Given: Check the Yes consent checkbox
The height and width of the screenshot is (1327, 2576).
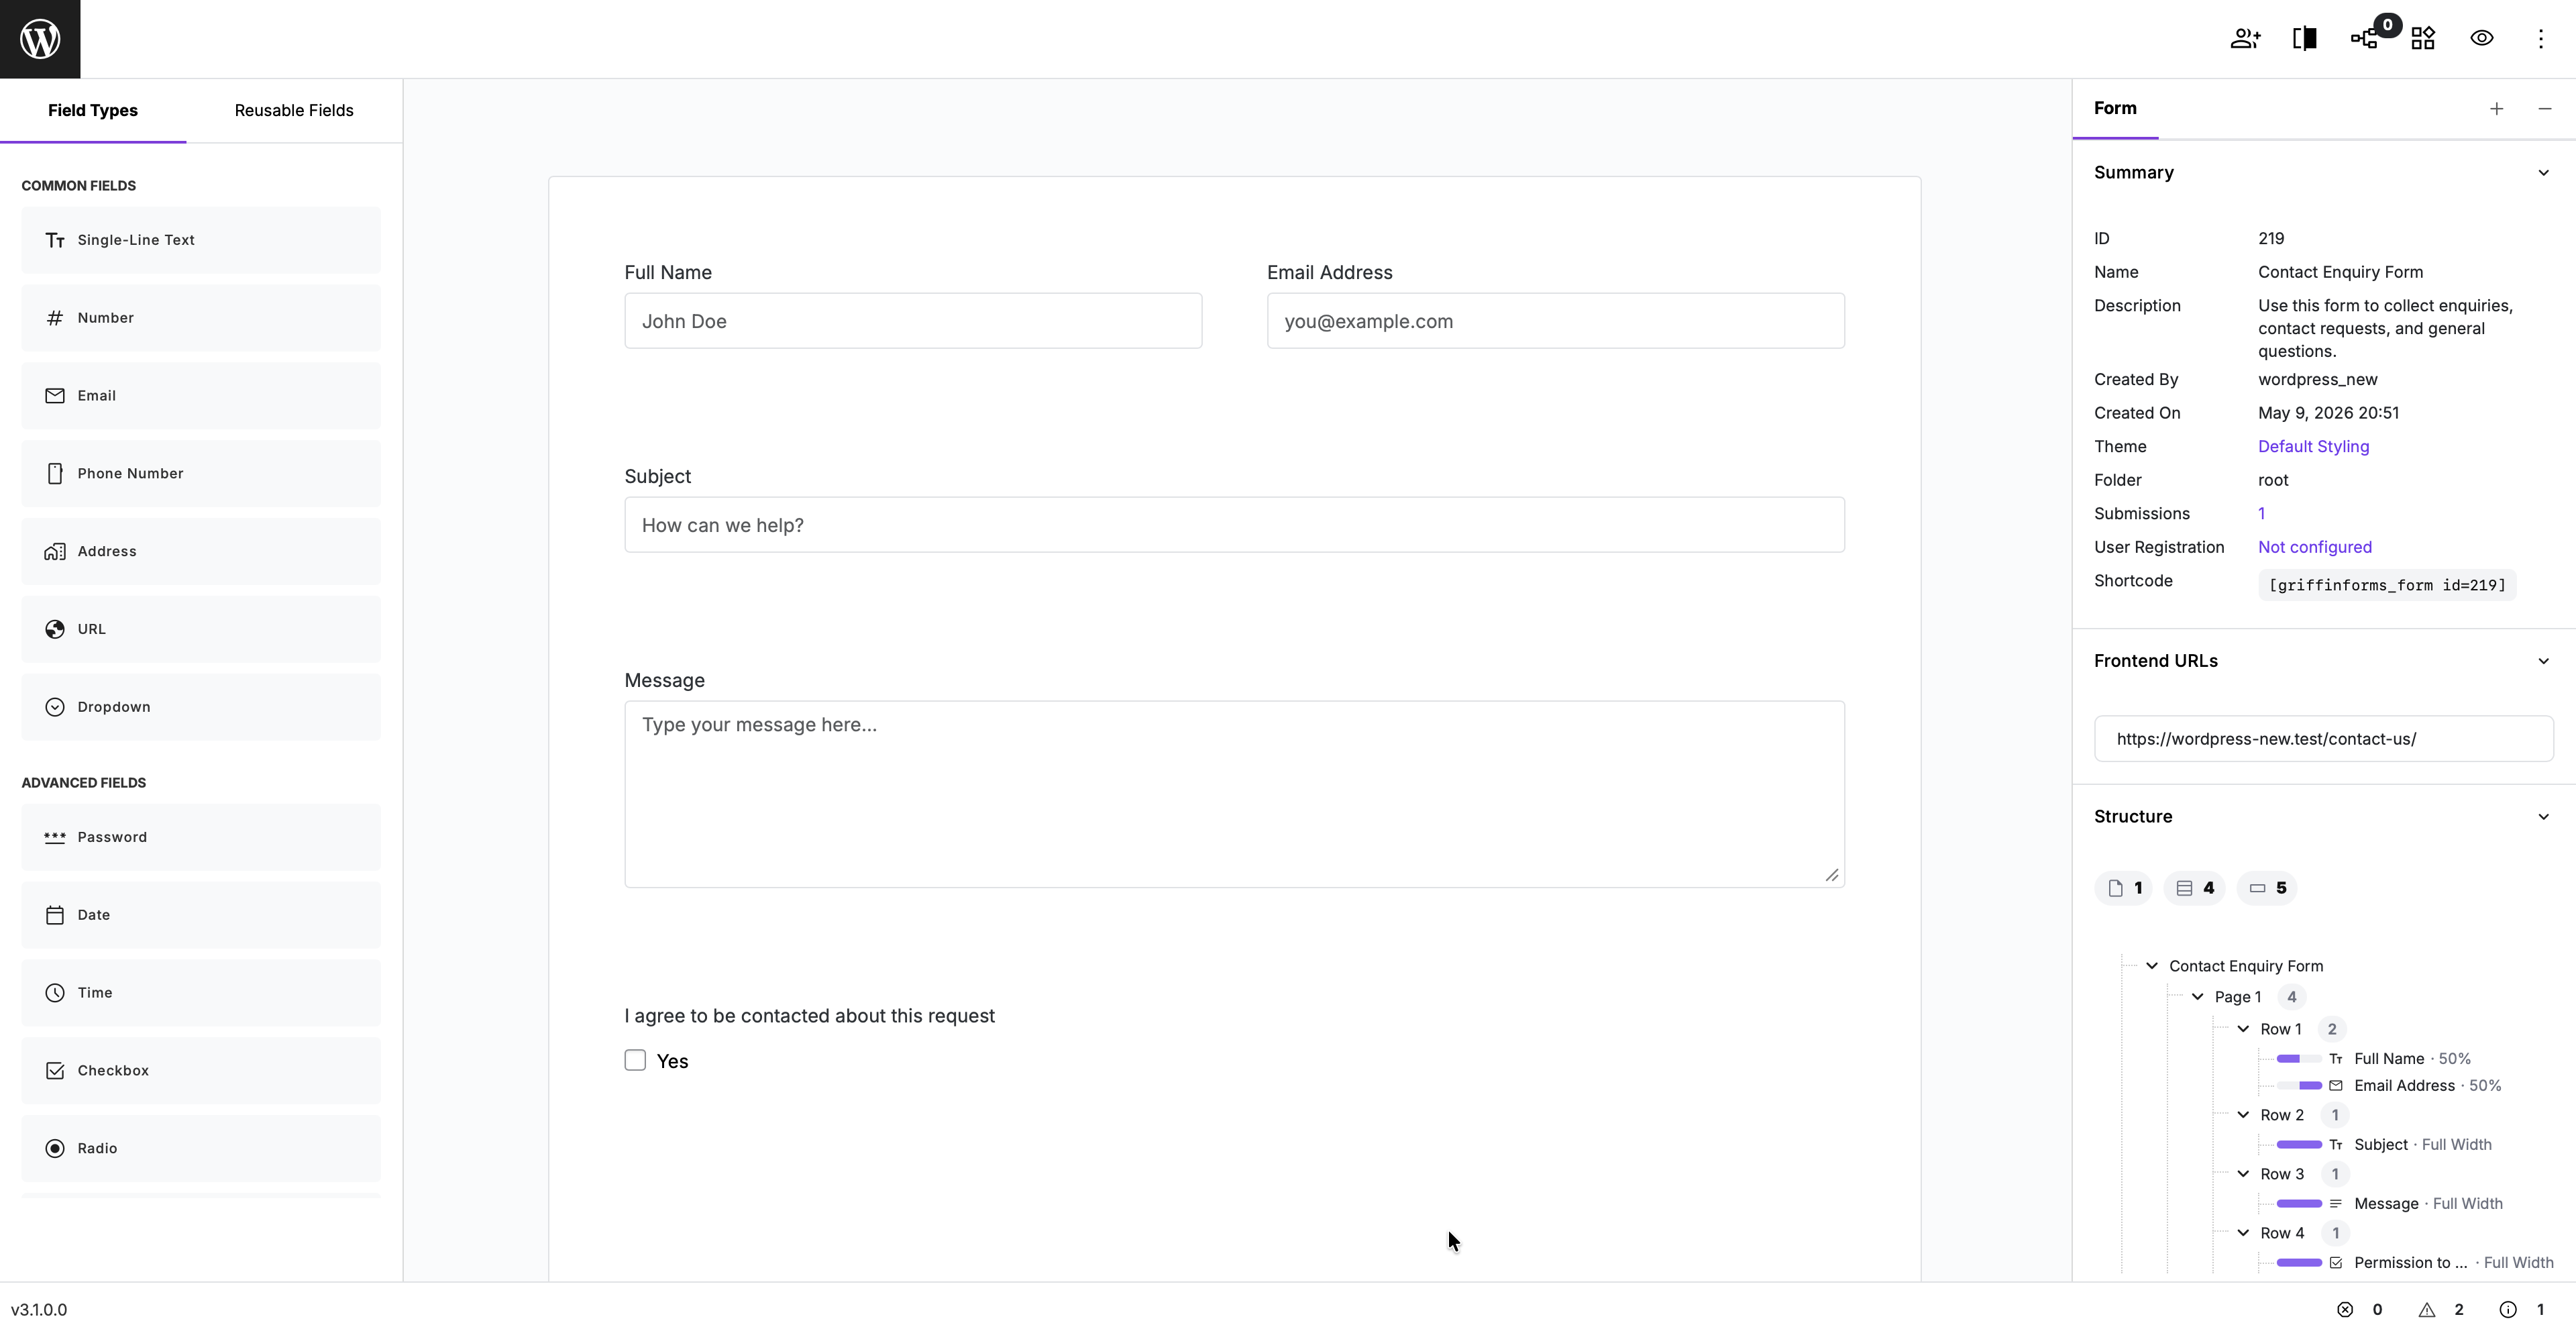Looking at the screenshot, I should tap(635, 1060).
